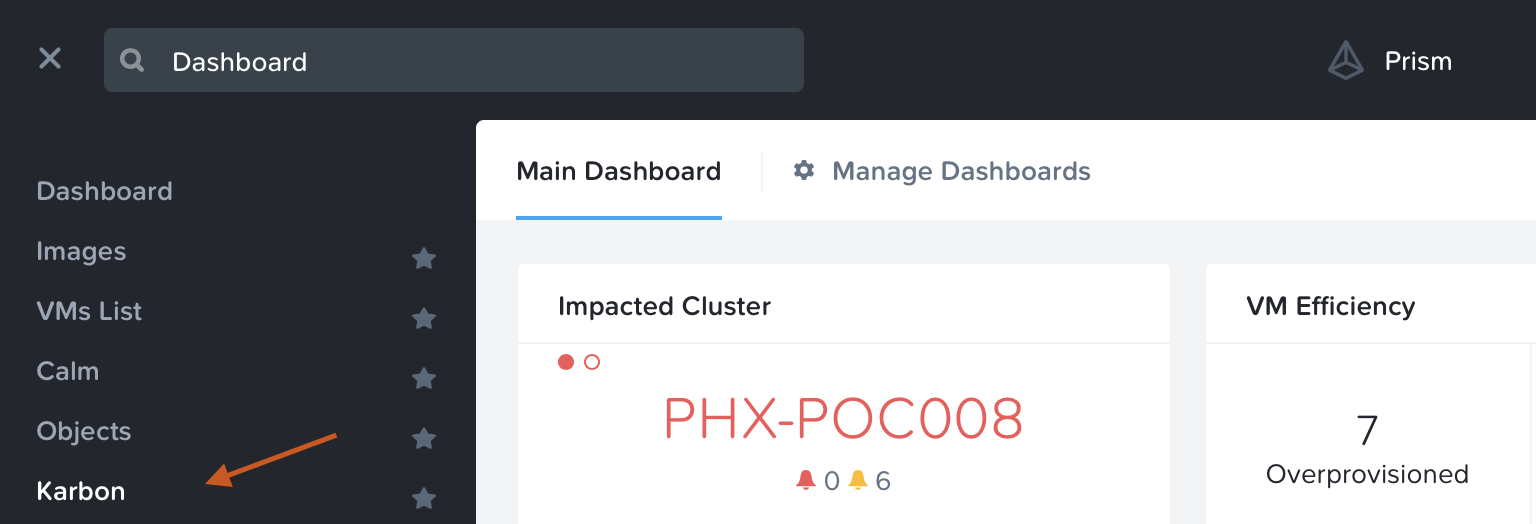Click the search magnifier icon
This screenshot has height=524, width=1536.
point(132,61)
